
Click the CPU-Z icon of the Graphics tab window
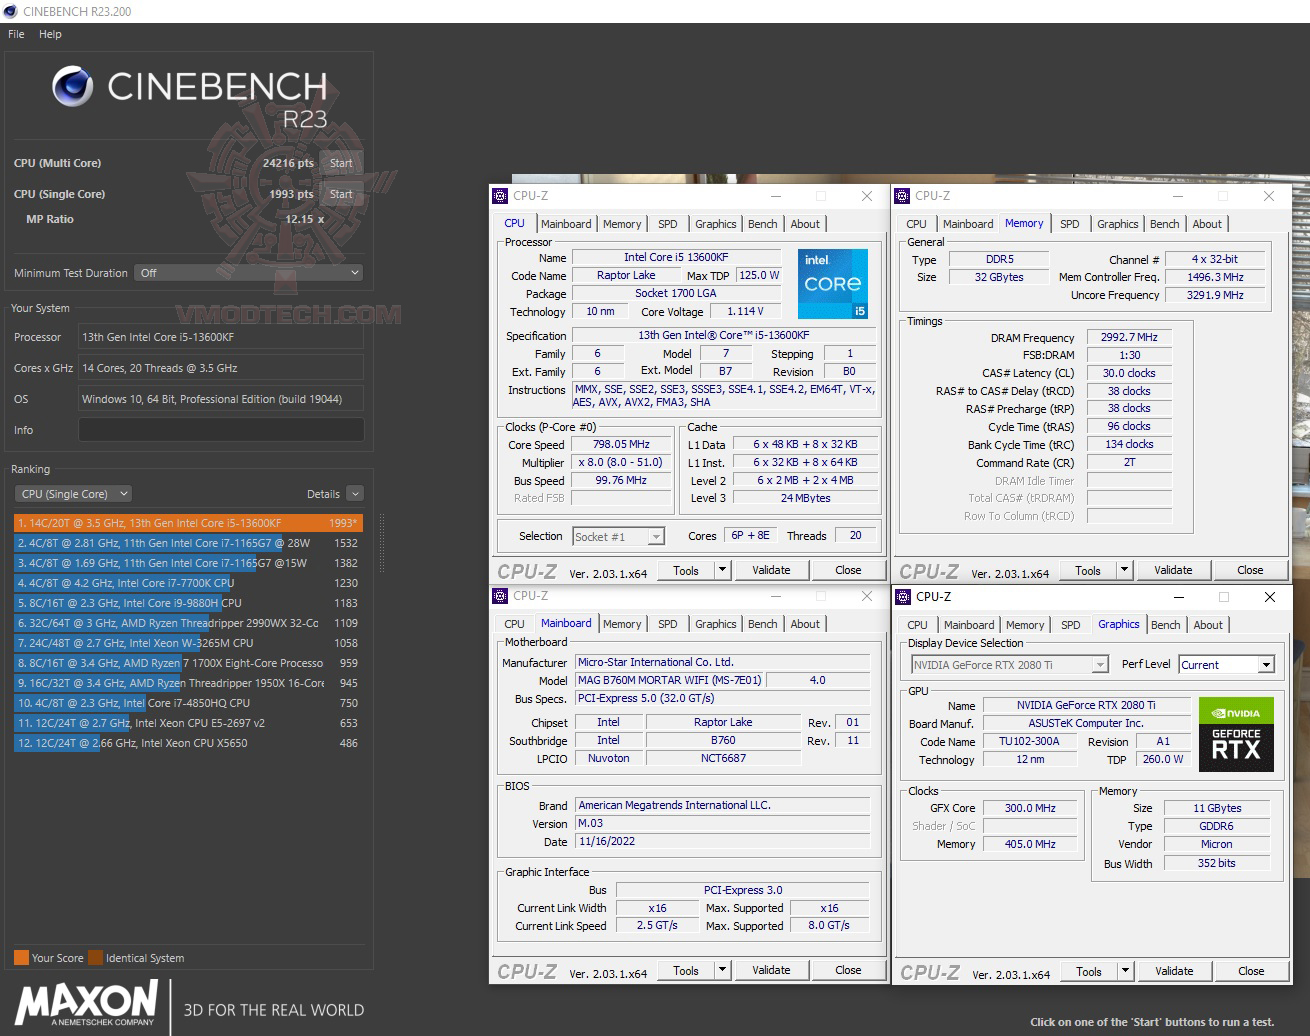coord(902,597)
